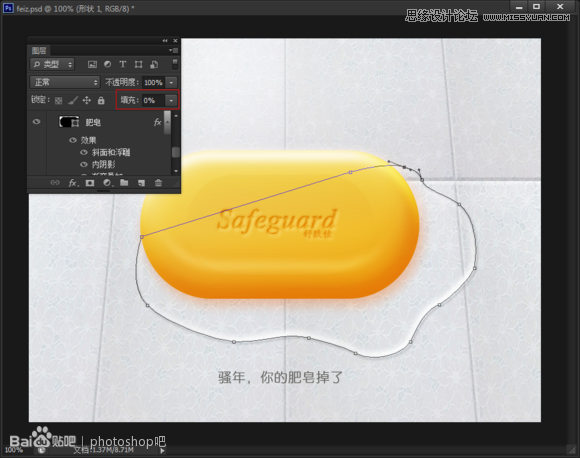Select the 图层 panel tab
Screen dimensions: 580x458
[x=39, y=51]
